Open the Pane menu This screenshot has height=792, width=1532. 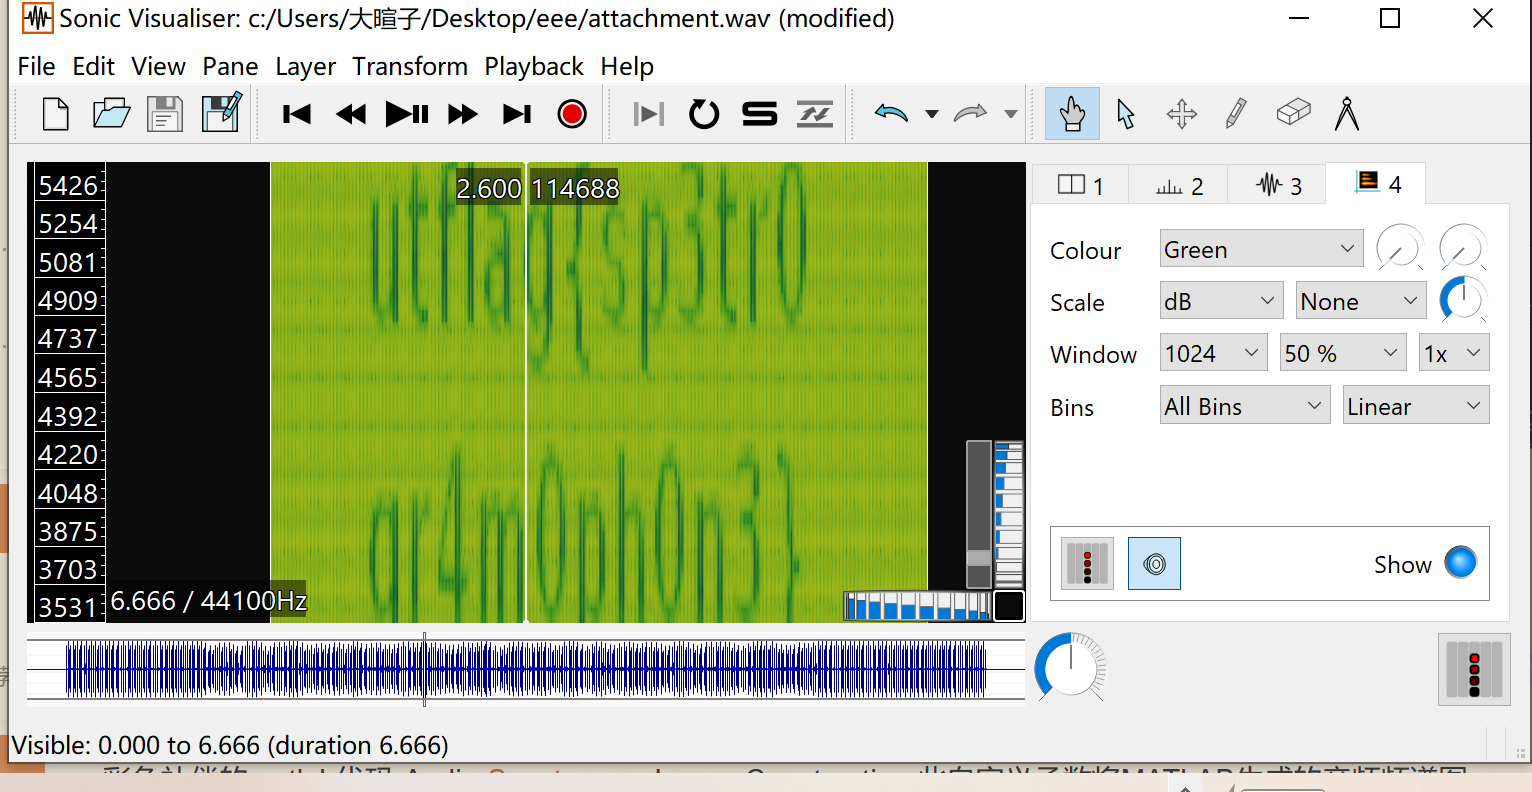230,66
